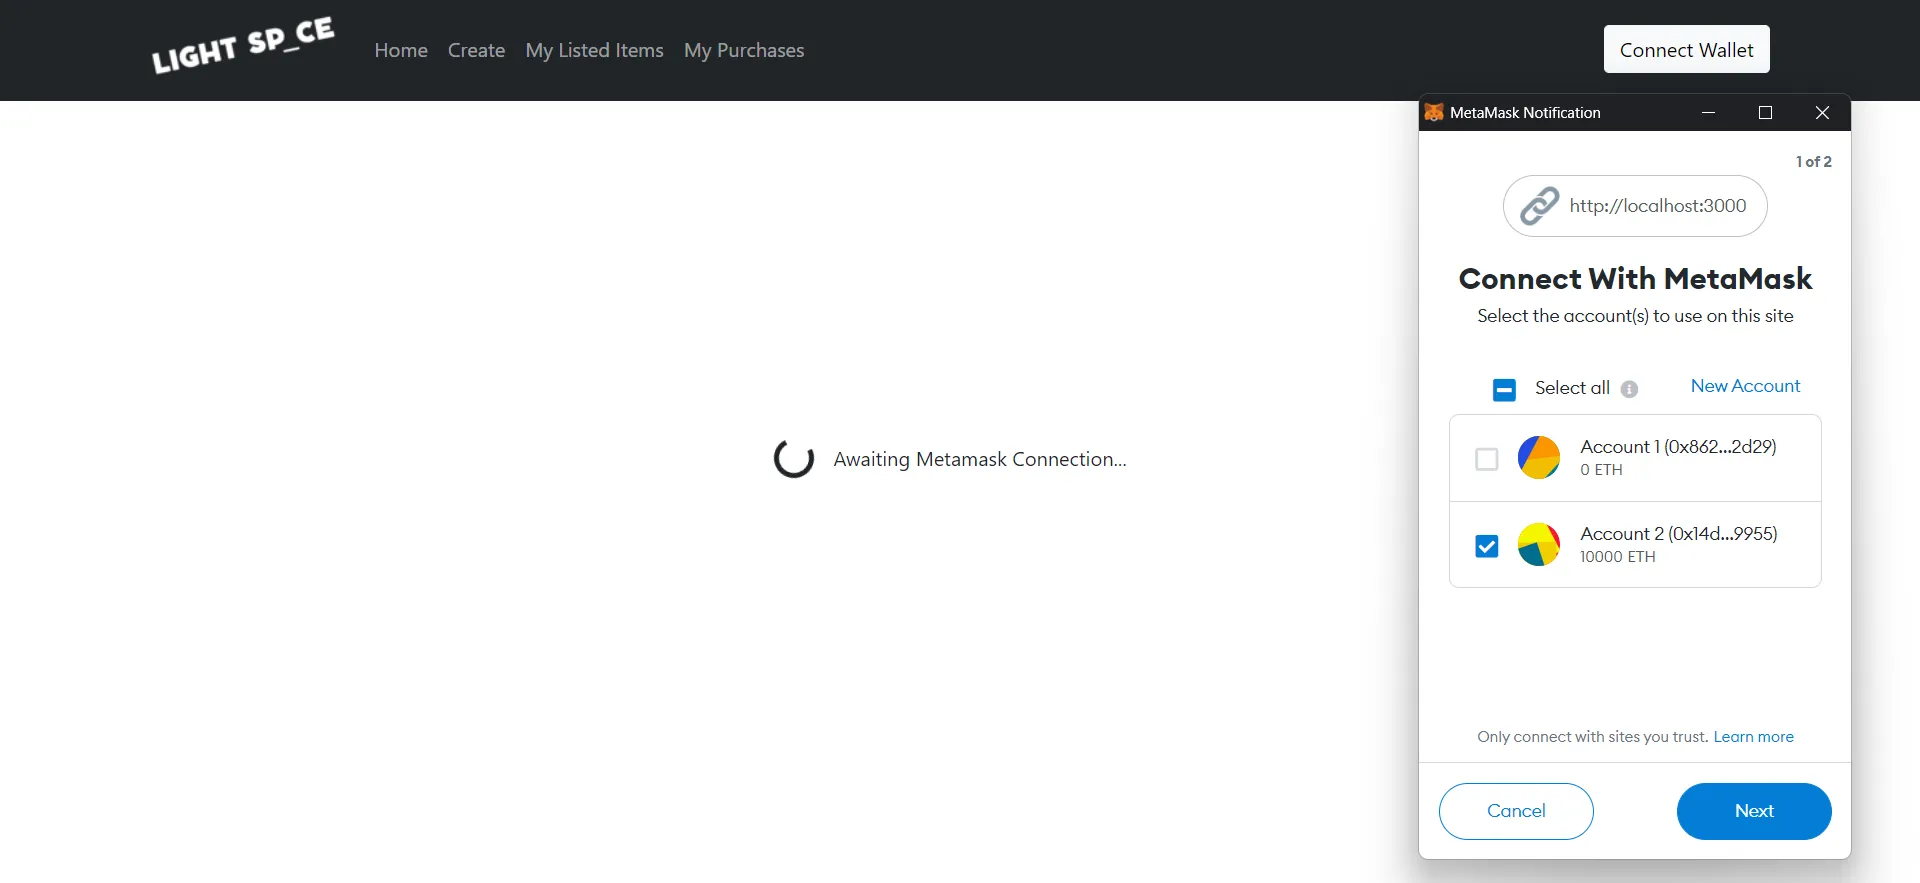
Task: Click the info icon next to Select all
Action: pos(1629,389)
